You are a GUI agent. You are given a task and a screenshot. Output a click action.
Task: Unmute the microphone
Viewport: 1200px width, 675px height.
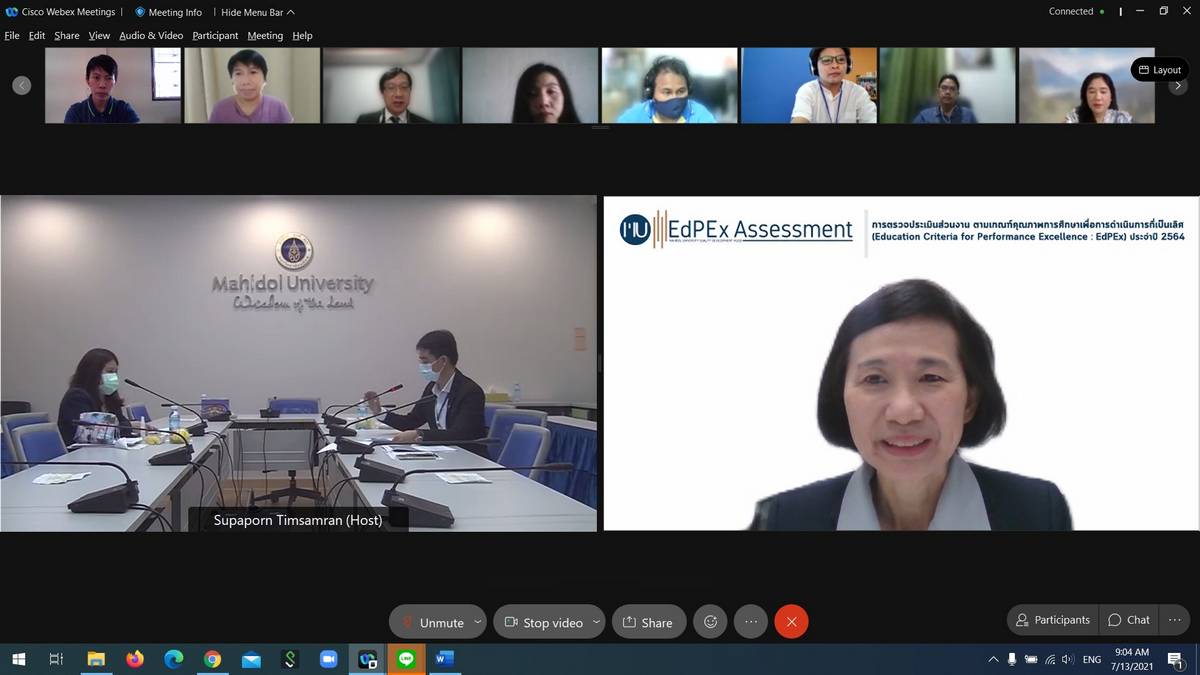(431, 622)
